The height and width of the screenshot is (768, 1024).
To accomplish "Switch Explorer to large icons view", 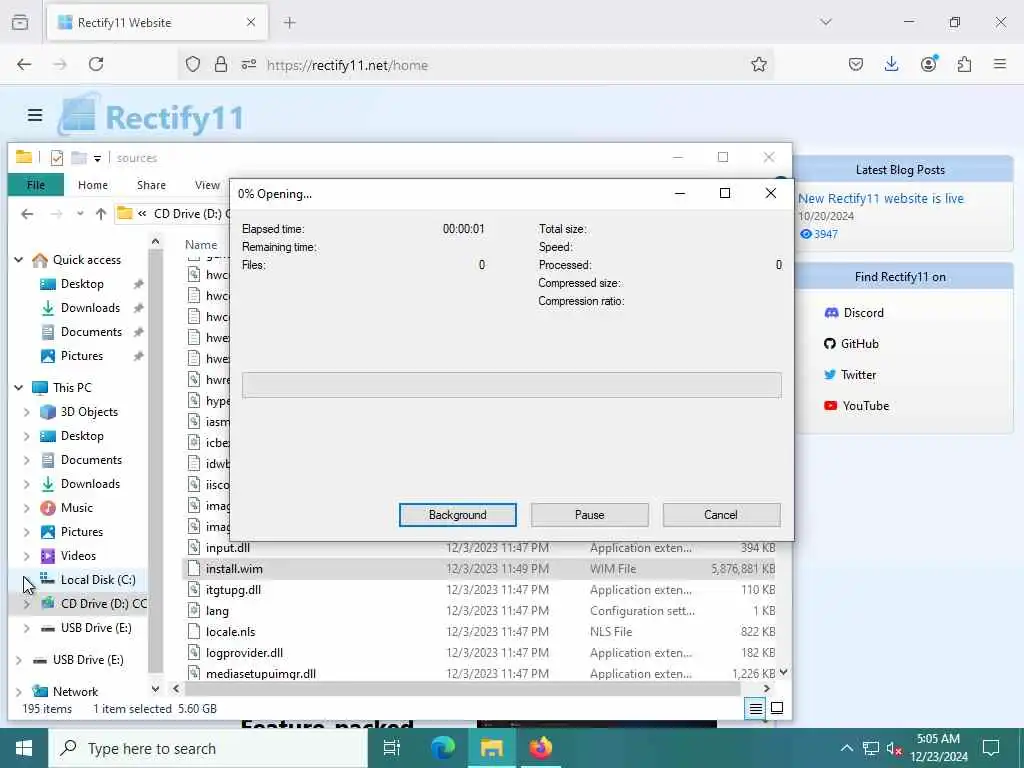I will tap(776, 708).
